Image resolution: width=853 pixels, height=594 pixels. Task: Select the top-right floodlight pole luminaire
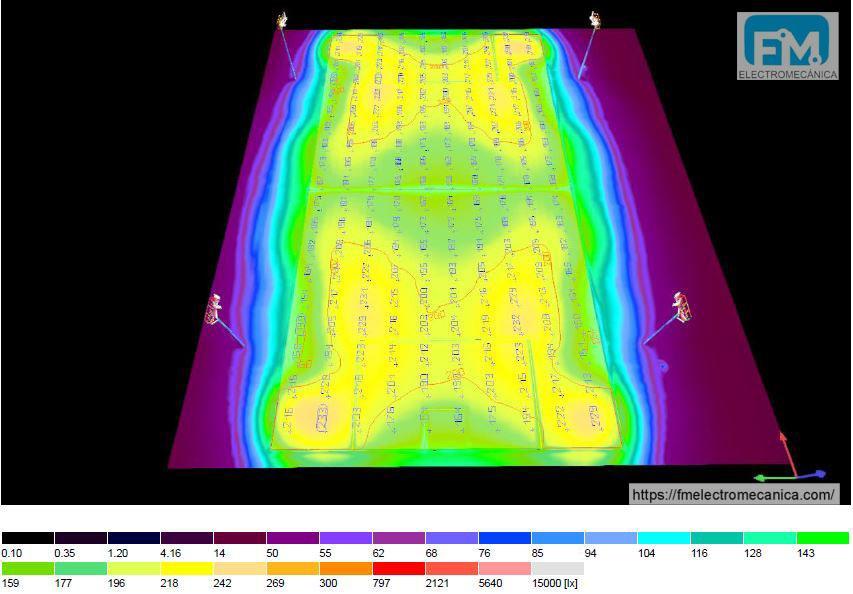click(x=595, y=20)
